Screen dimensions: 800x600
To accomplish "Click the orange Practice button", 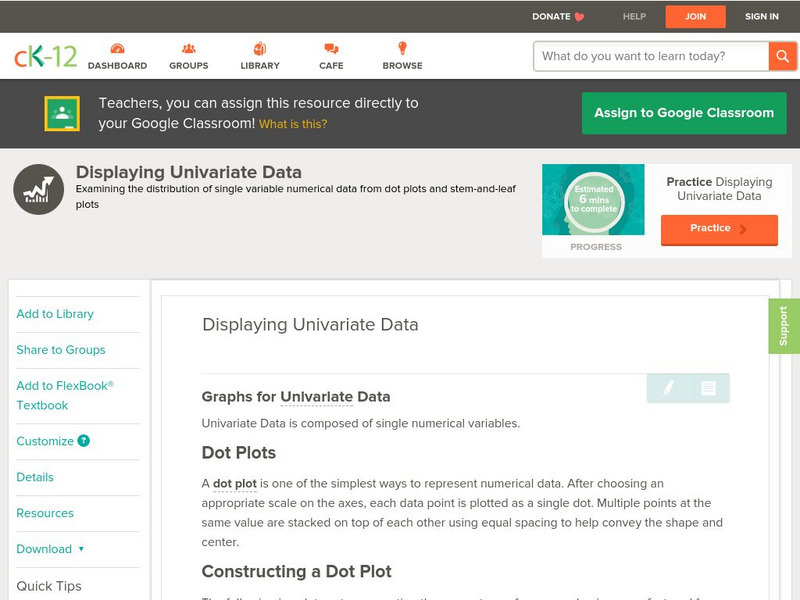I will pyautogui.click(x=719, y=229).
